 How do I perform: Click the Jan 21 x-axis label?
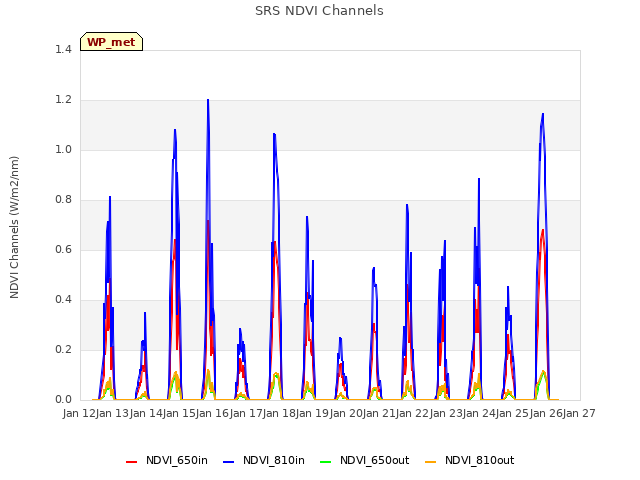click(x=379, y=413)
